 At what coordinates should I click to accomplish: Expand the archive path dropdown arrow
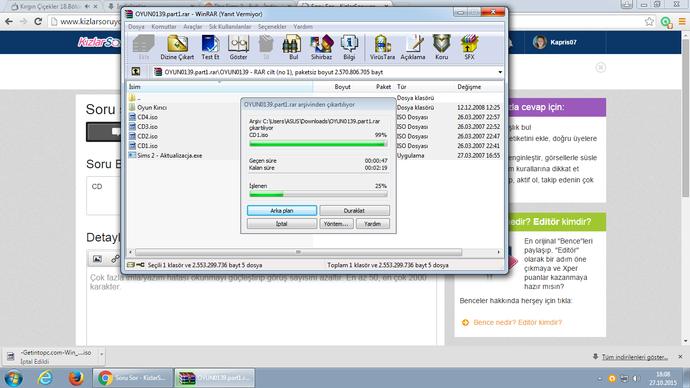500,72
